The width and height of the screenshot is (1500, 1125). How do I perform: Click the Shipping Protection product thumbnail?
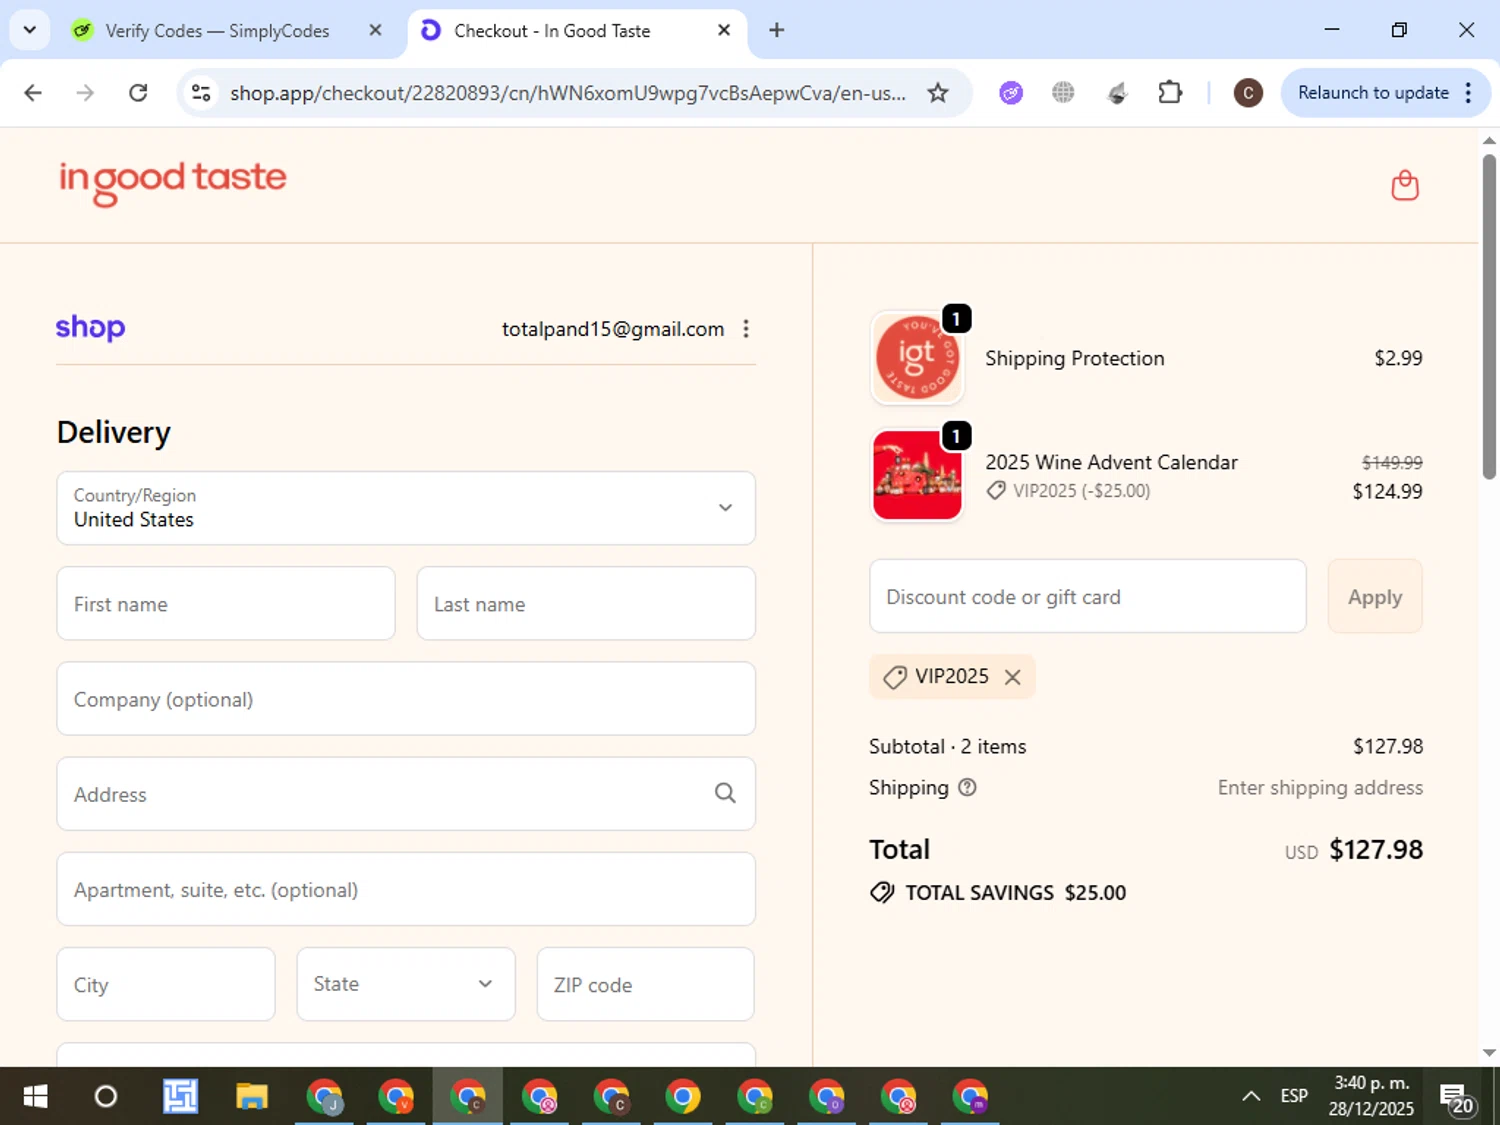click(x=917, y=358)
